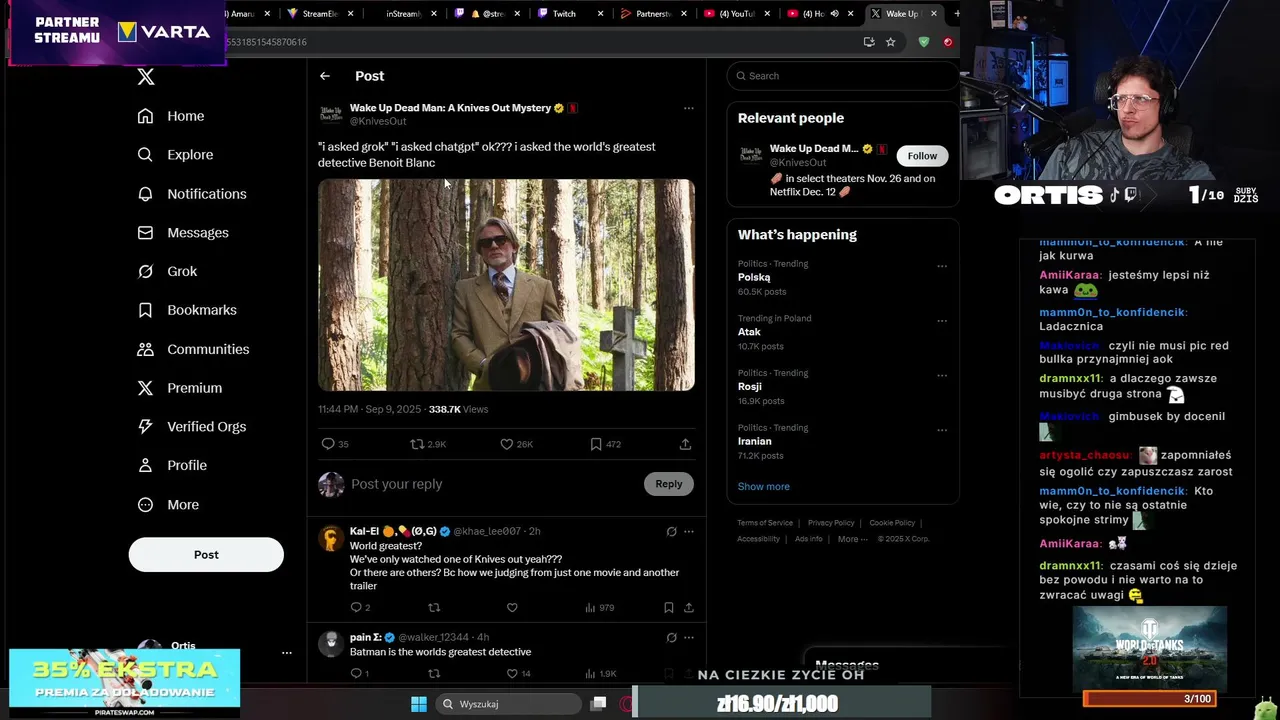This screenshot has width=1280, height=720.
Task: Open options for the Iranian trend
Action: pyautogui.click(x=941, y=431)
